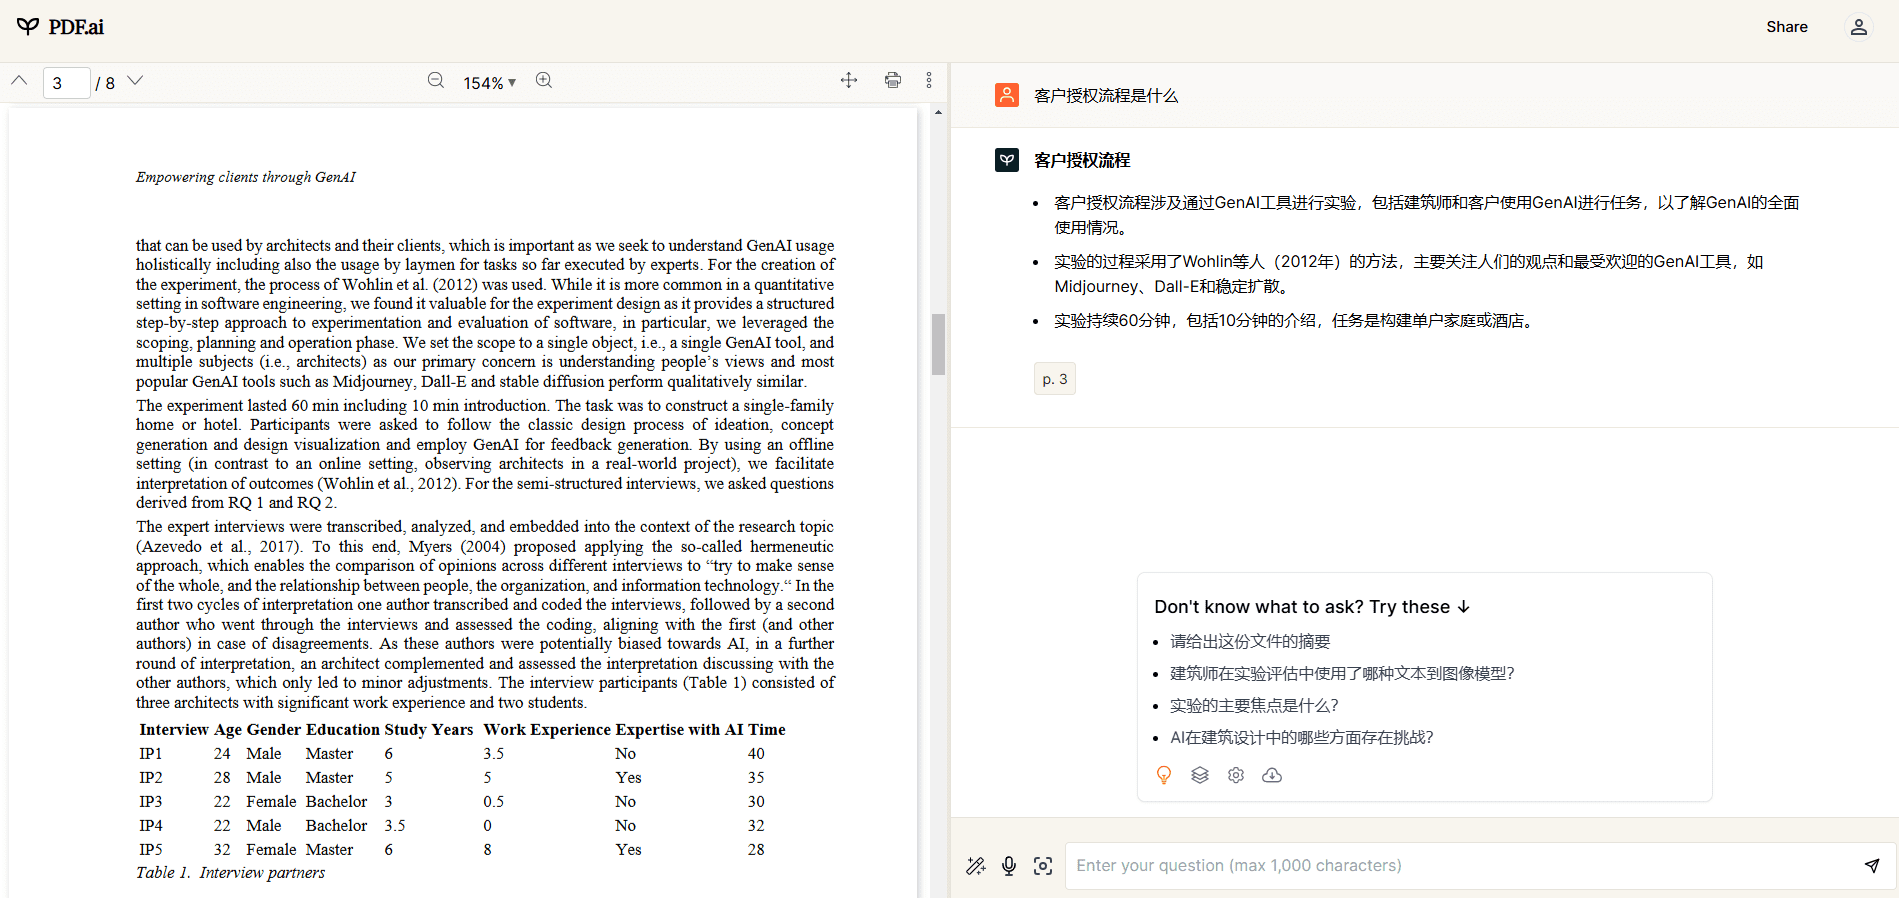Go to previous page with up chevron
This screenshot has height=898, width=1899.
[x=19, y=81]
